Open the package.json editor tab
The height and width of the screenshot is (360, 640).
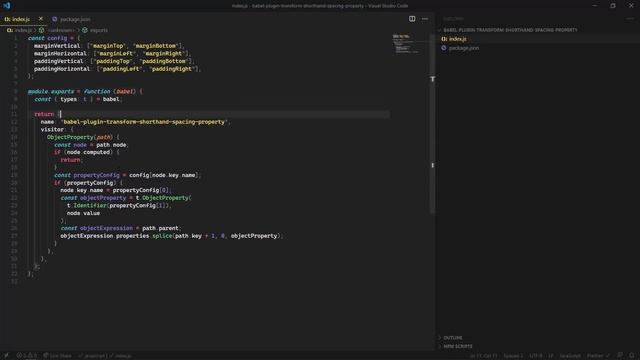[x=71, y=19]
